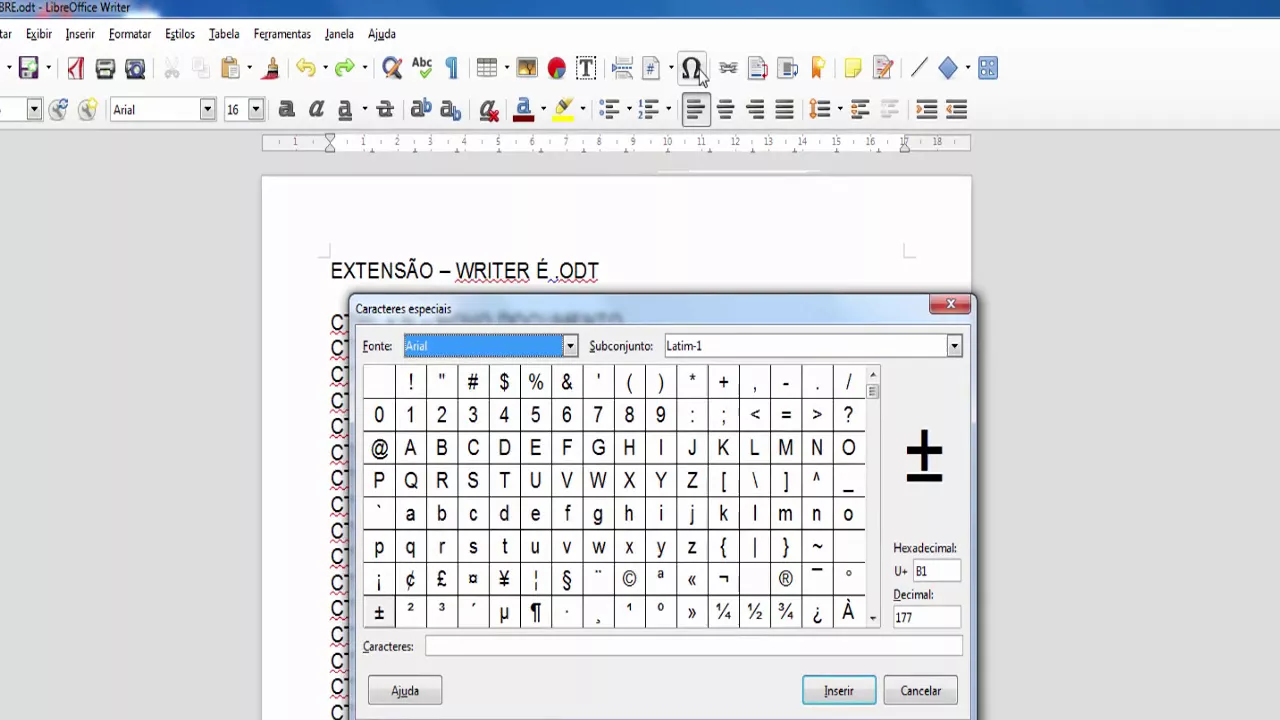This screenshot has height=720, width=1280.
Task: Click the Insert Page Break icon
Action: tap(622, 68)
